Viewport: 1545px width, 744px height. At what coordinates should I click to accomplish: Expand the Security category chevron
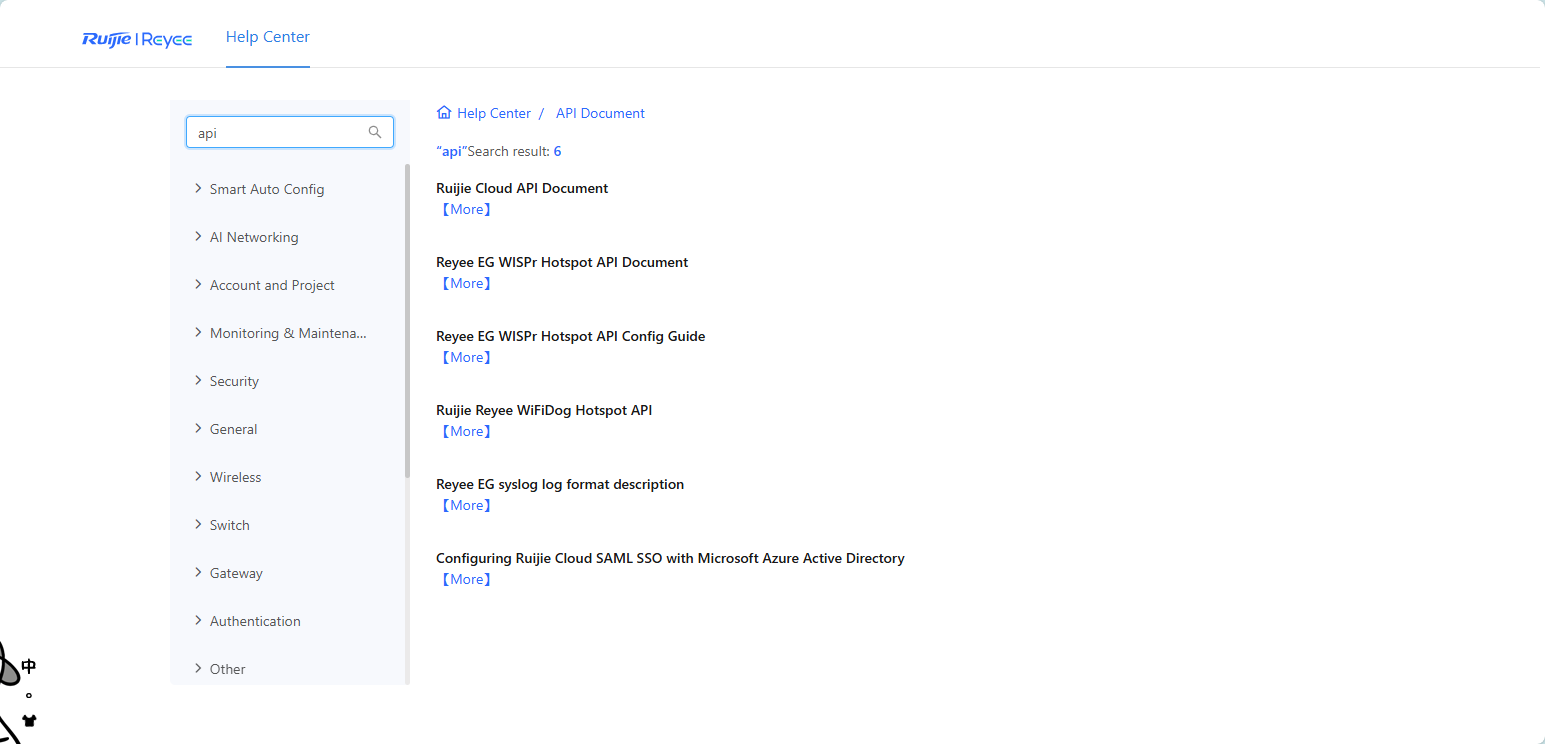pos(198,380)
